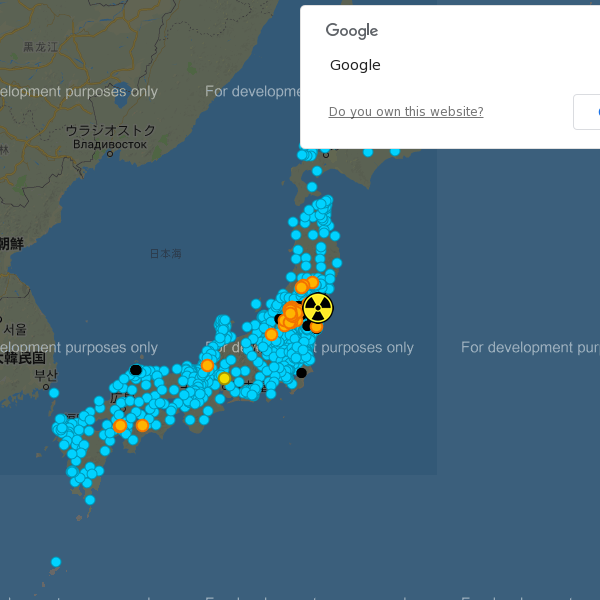The image size is (600, 600).
Task: Click the orange marker just below the radiation icon
Action: click(x=316, y=327)
